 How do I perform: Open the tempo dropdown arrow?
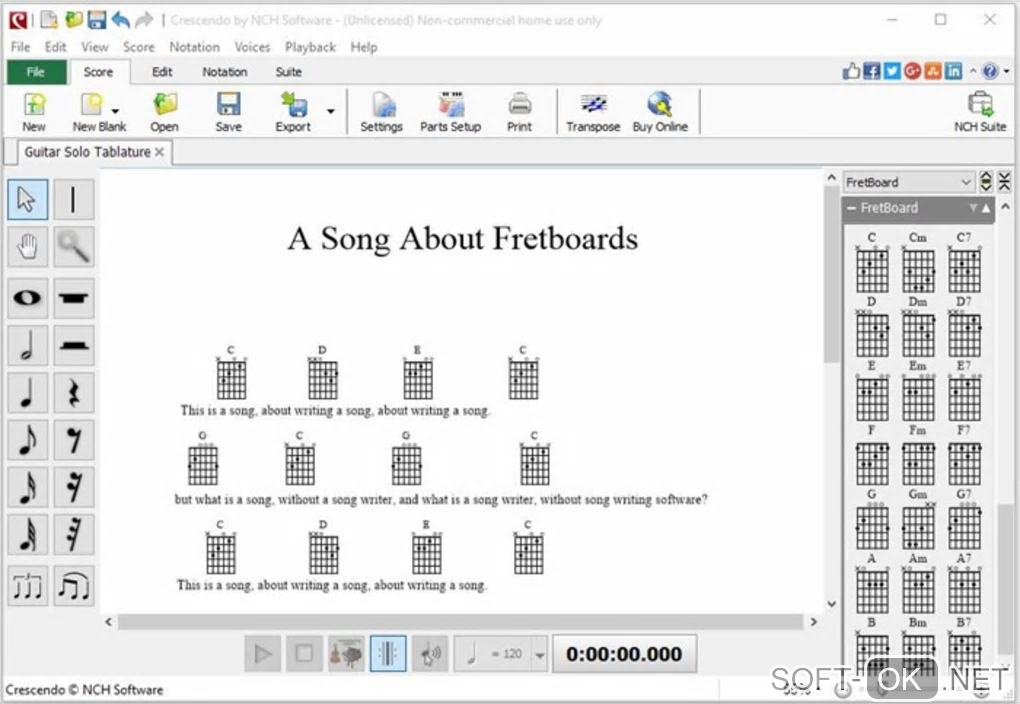(x=539, y=655)
